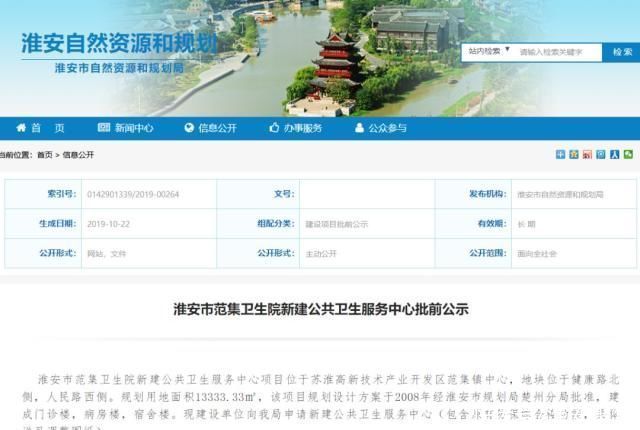Select the 网站、文件 disclosure form value

(107, 254)
